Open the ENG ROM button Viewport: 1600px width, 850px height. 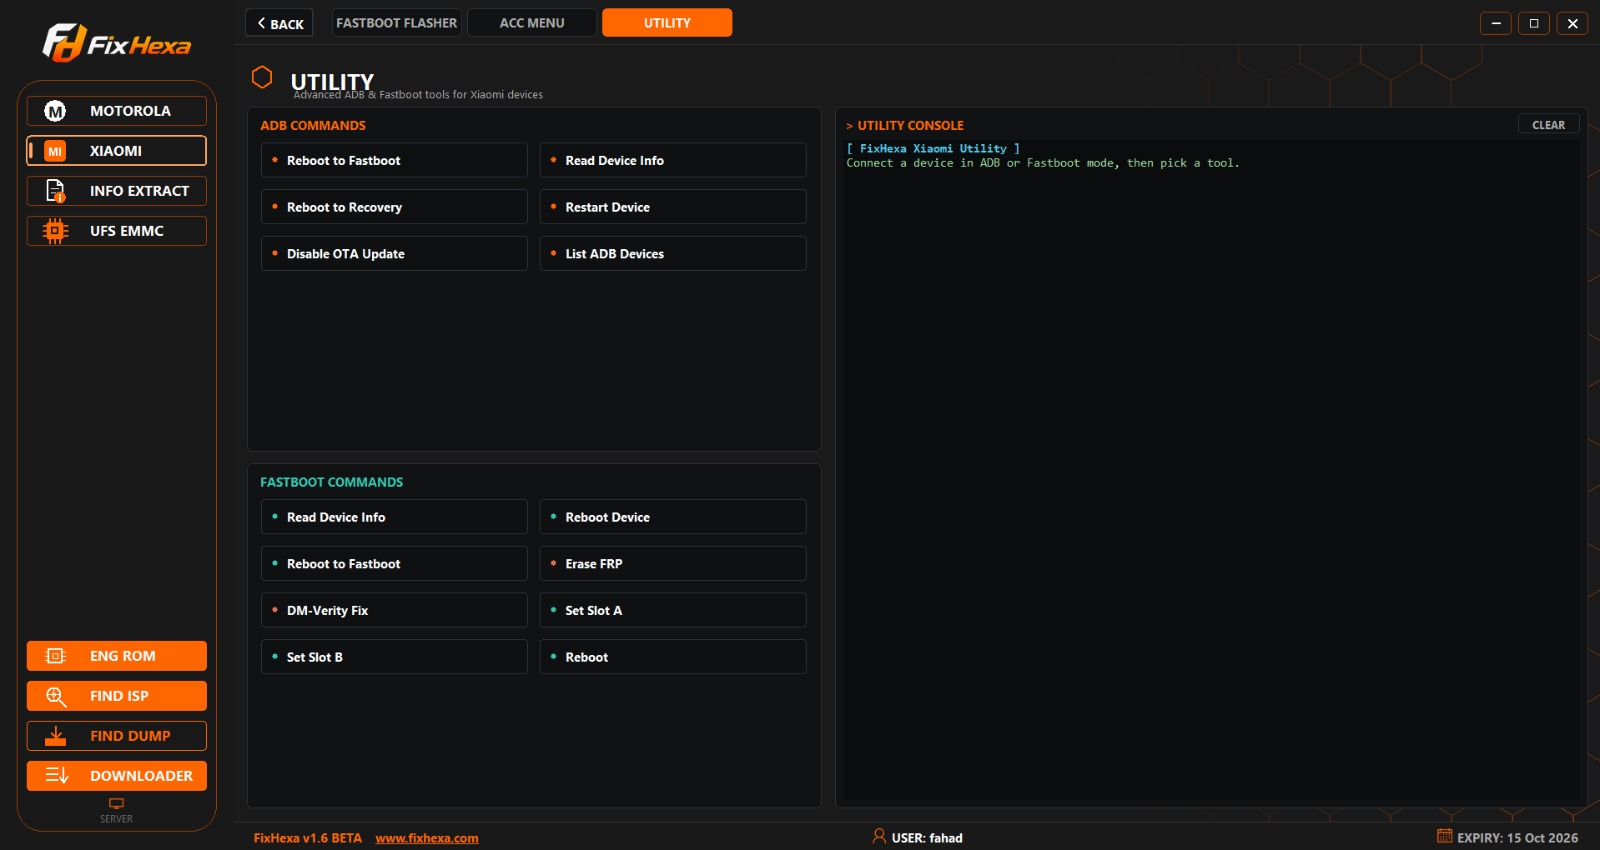116,656
